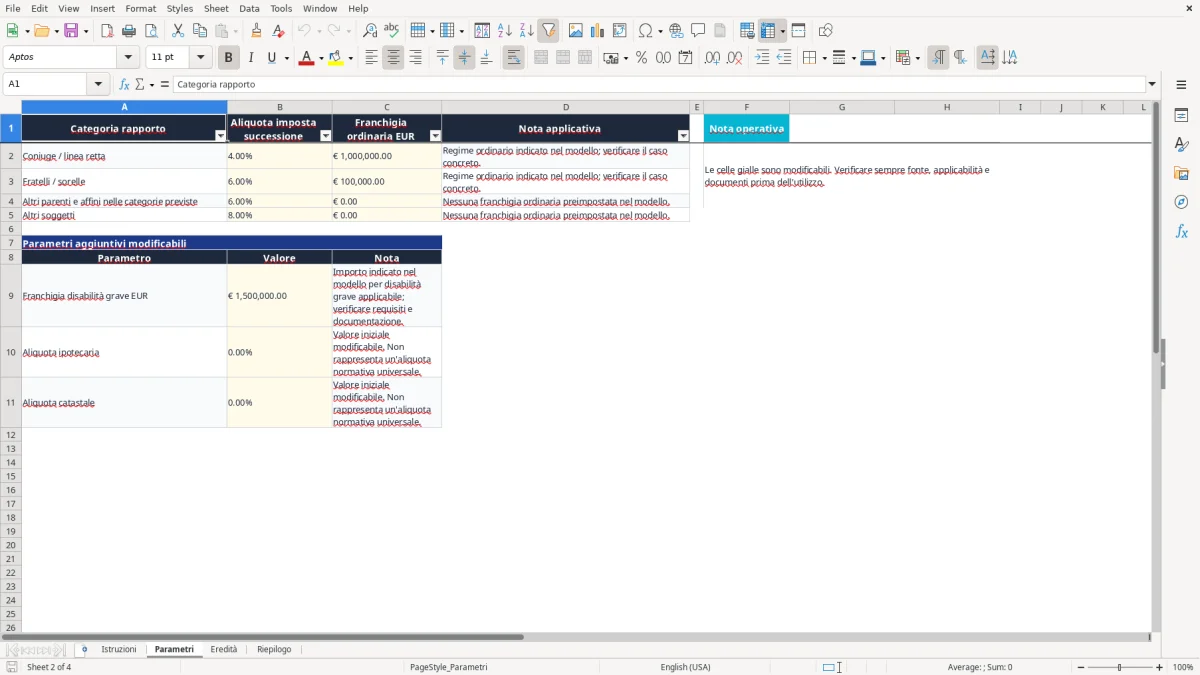Image resolution: width=1200 pixels, height=675 pixels.
Task: Toggle Wrap Text
Action: click(x=514, y=58)
